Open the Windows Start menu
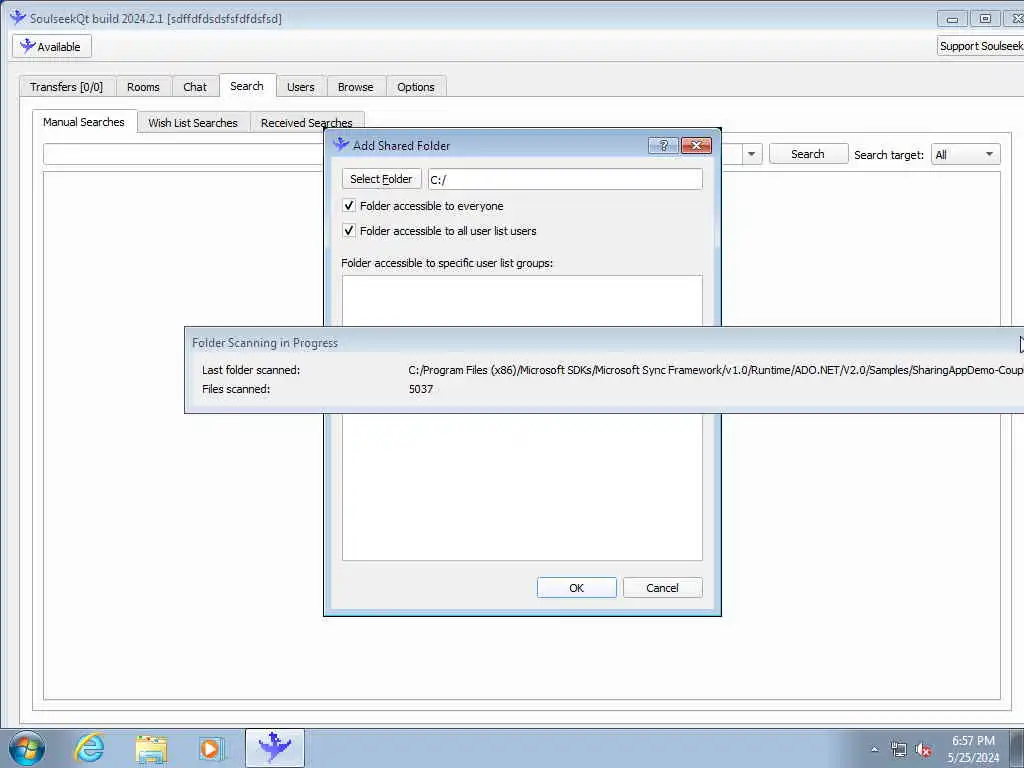The height and width of the screenshot is (768, 1024). point(27,748)
